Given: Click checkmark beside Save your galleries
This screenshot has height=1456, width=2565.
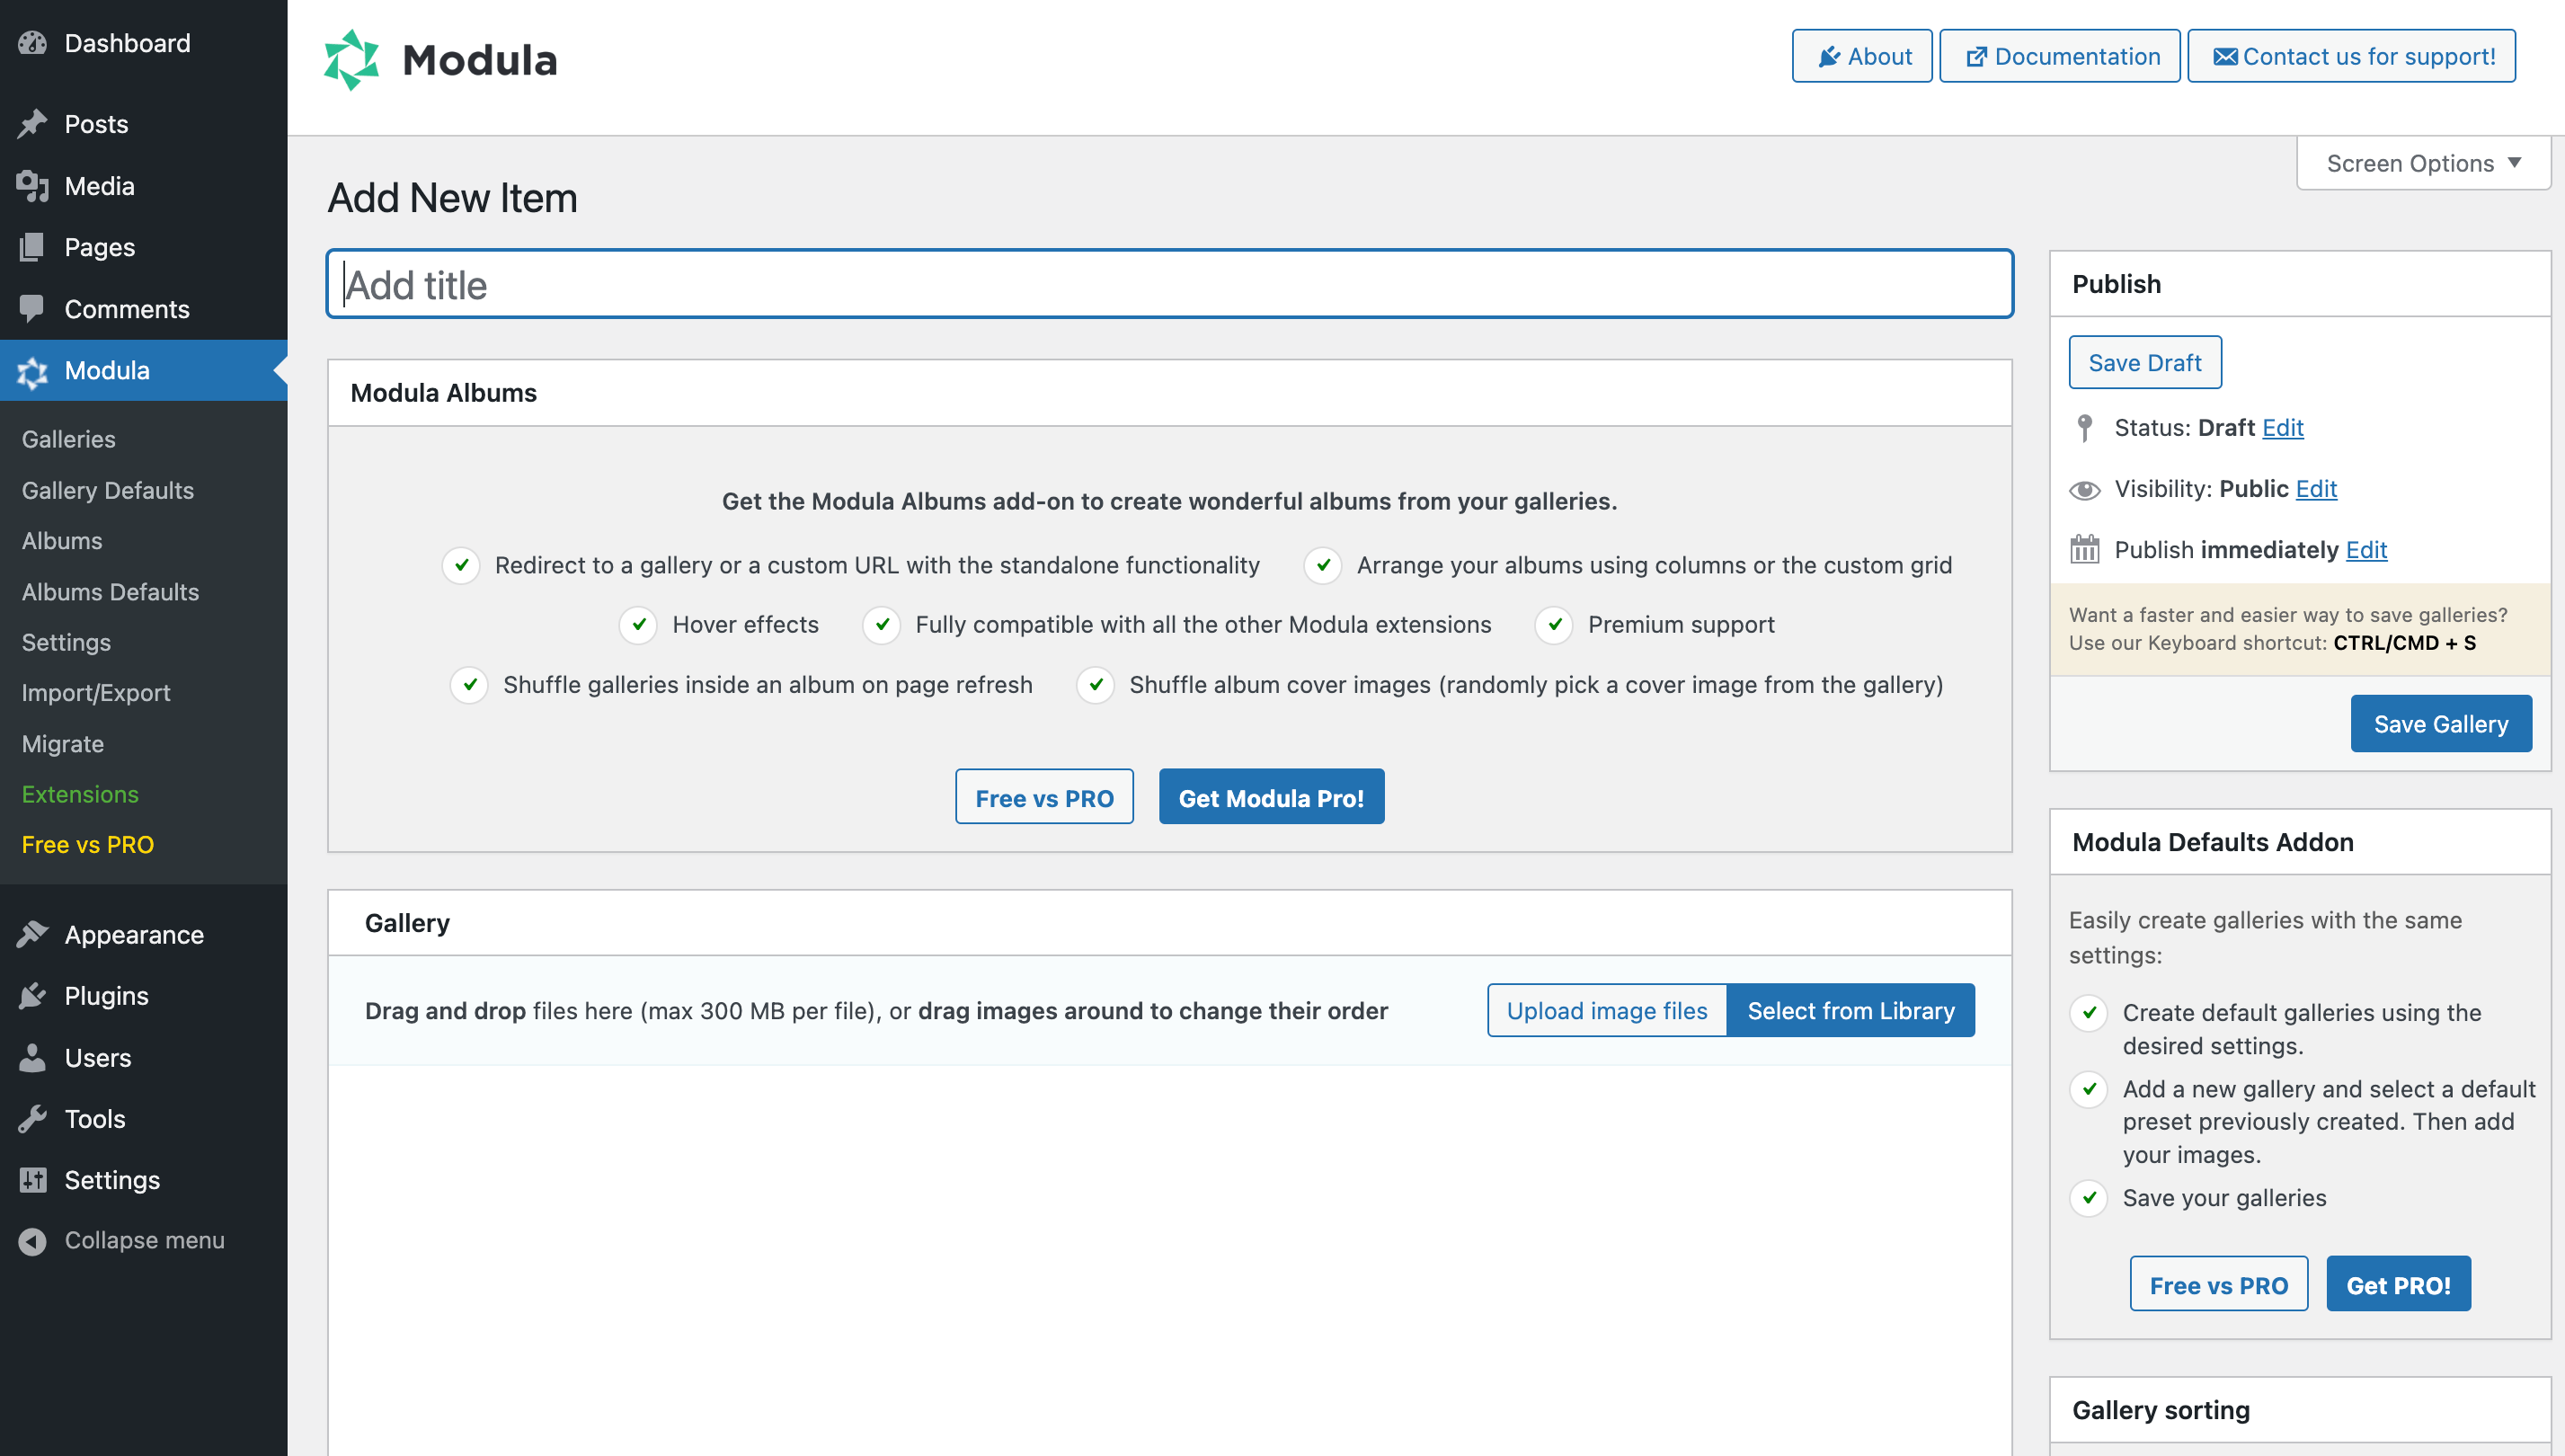Looking at the screenshot, I should click(2089, 1198).
